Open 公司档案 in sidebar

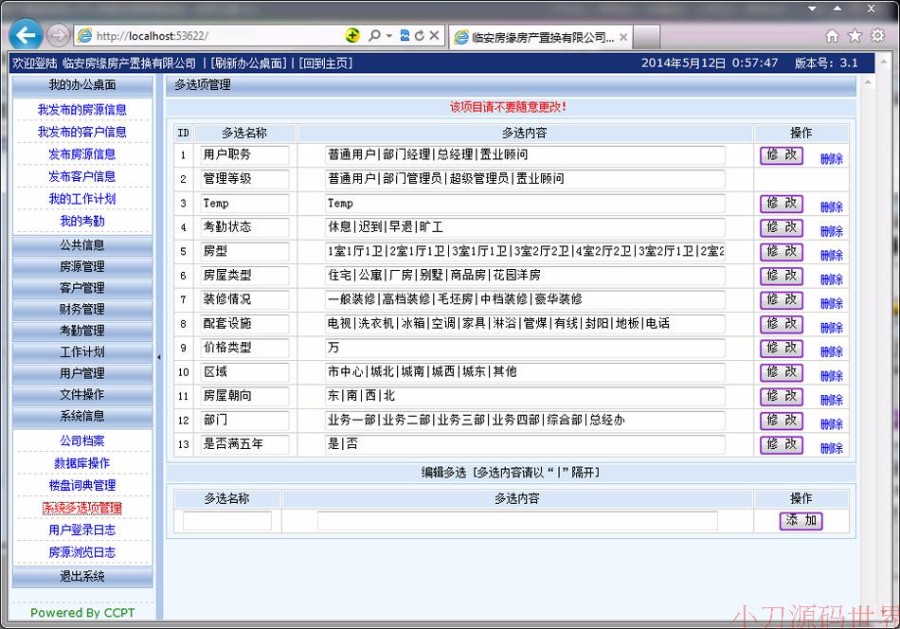82,441
